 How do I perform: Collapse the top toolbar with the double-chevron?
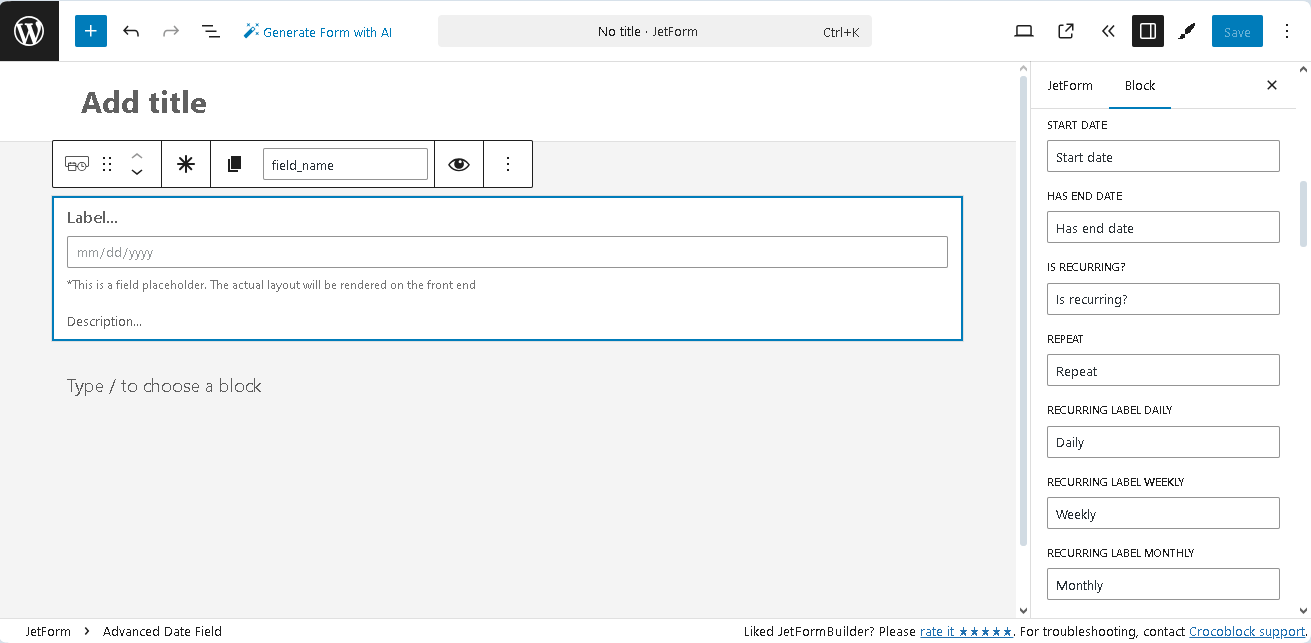coord(1107,31)
